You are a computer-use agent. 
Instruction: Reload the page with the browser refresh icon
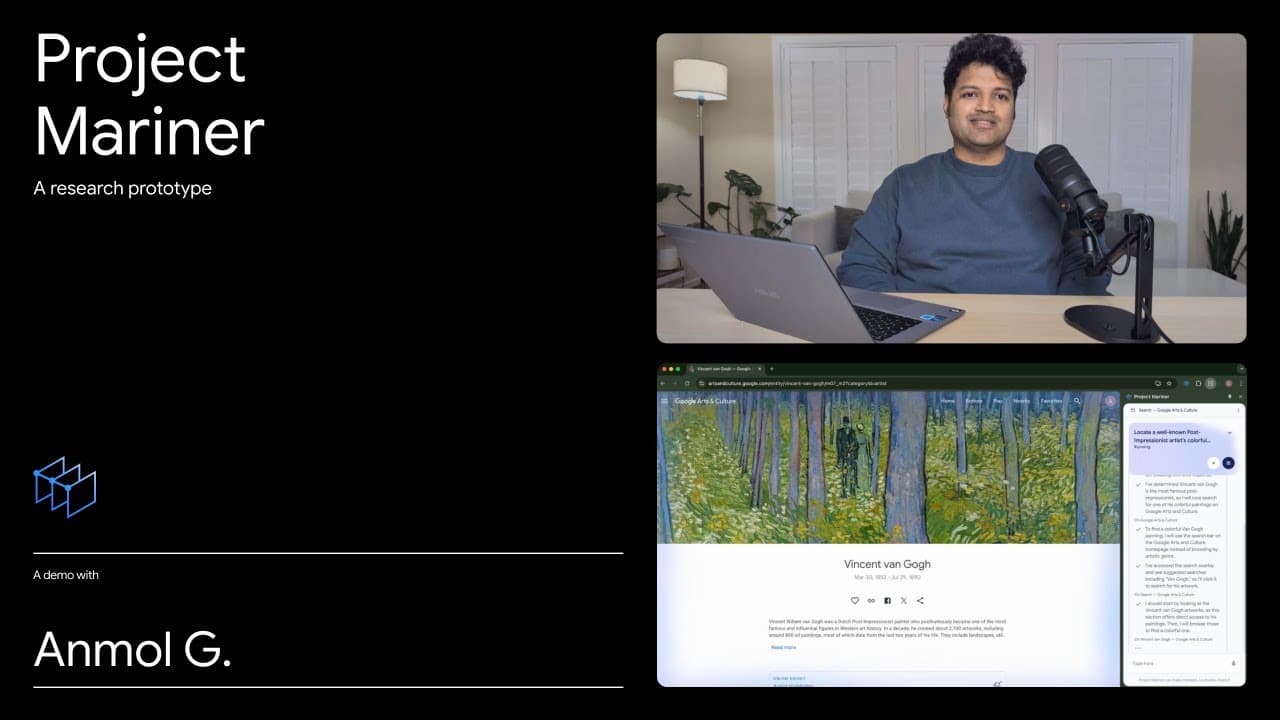687,383
